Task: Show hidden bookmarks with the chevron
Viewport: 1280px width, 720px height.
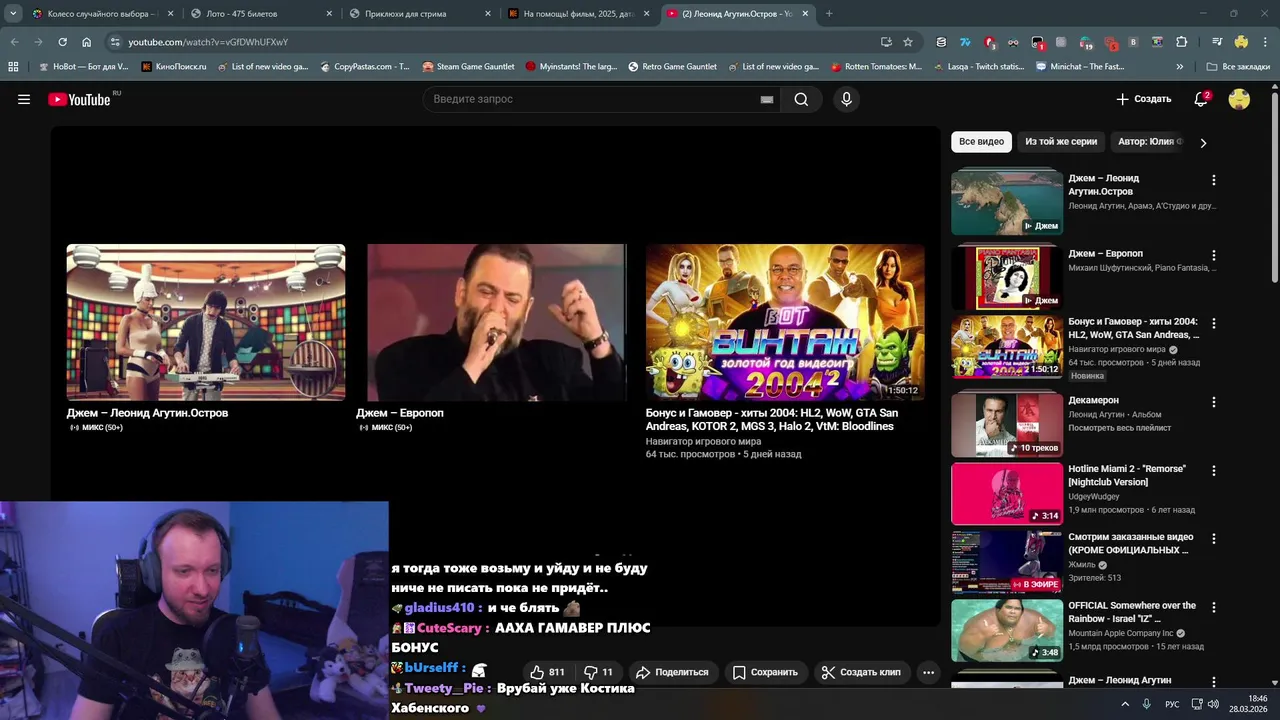Action: (x=1180, y=67)
